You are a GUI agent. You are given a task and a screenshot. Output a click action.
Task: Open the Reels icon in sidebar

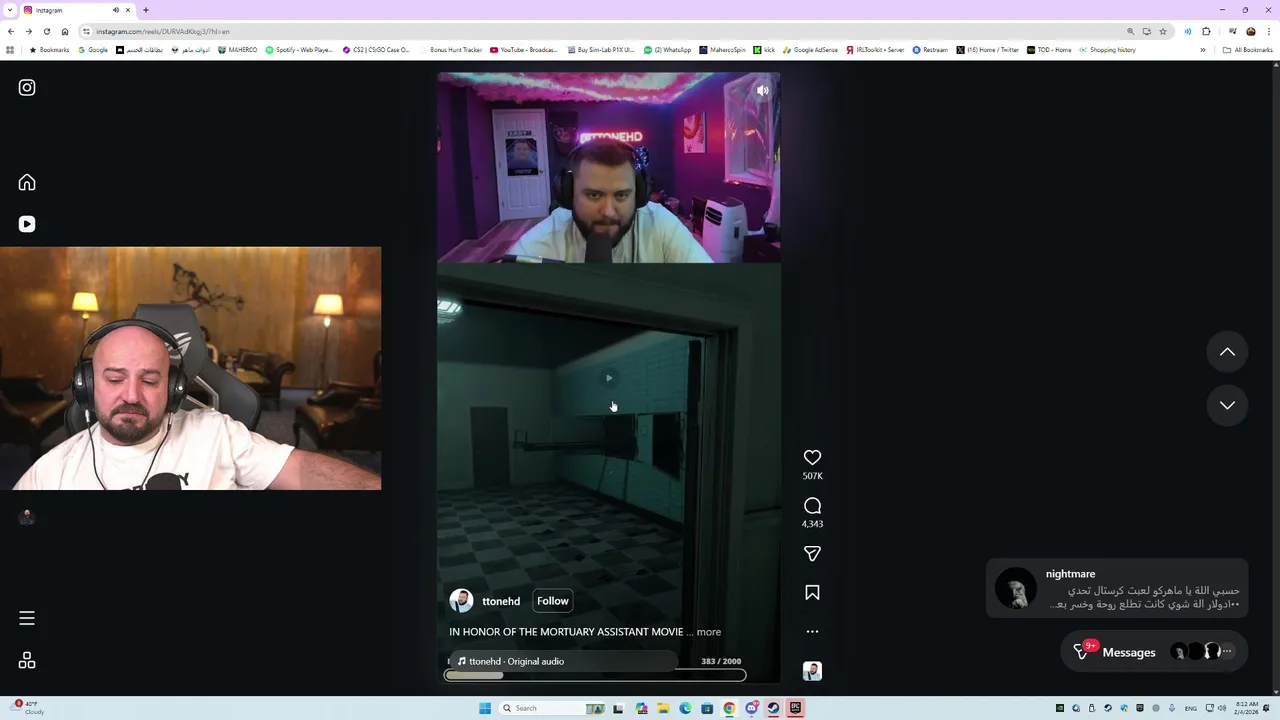click(x=27, y=224)
